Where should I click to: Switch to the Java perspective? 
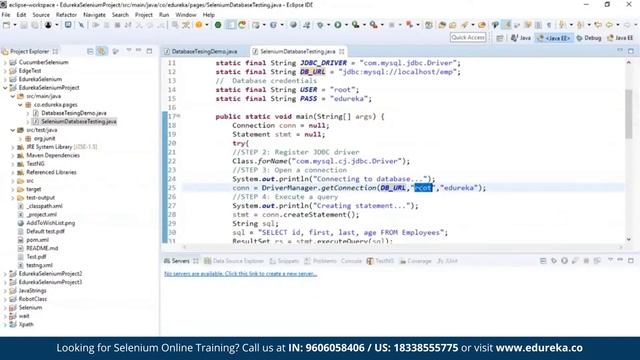coord(521,38)
